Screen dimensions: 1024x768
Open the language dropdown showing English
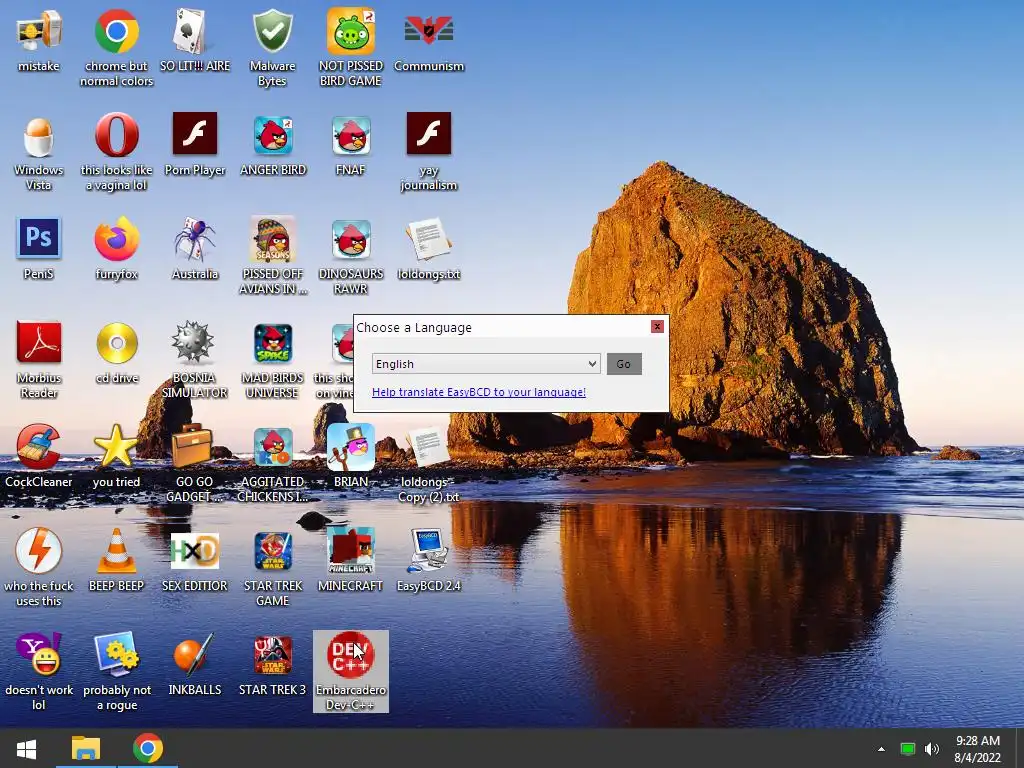pyautogui.click(x=486, y=364)
